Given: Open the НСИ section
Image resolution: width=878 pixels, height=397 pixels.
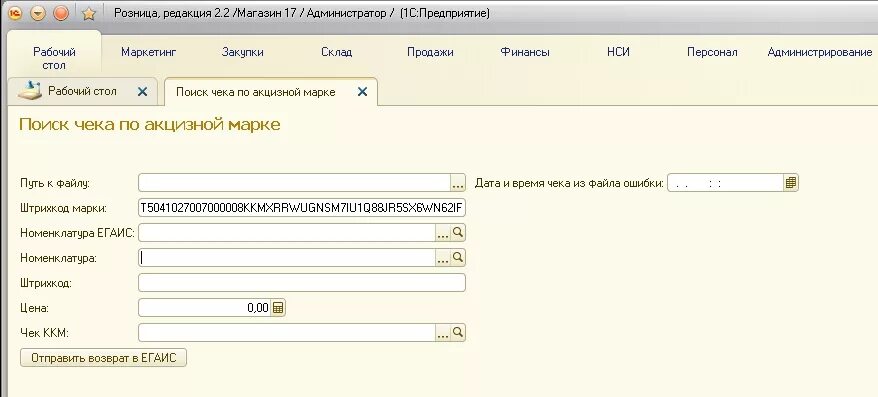Looking at the screenshot, I should [x=618, y=52].
